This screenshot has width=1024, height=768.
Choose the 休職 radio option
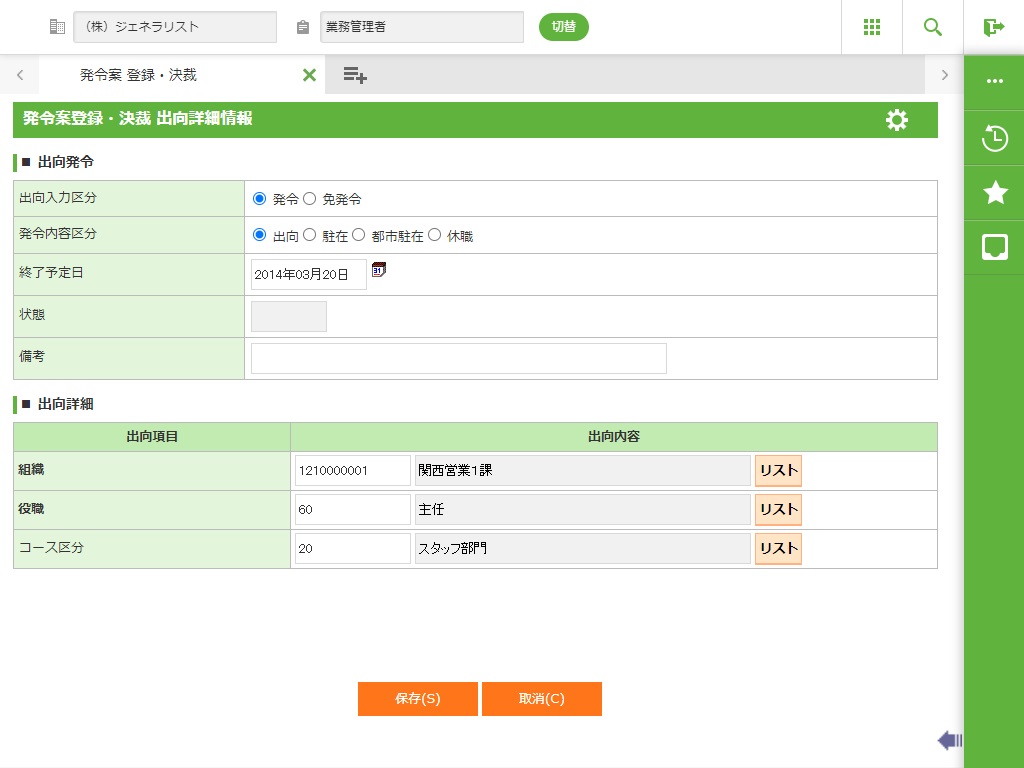tap(435, 236)
